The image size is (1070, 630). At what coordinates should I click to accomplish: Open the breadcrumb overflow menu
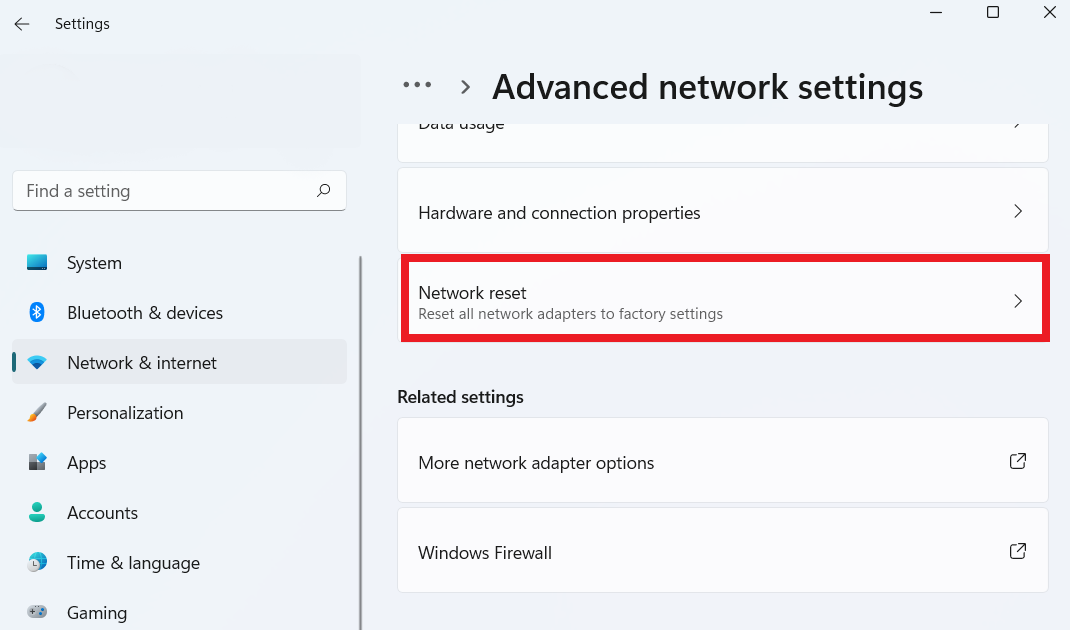pyautogui.click(x=417, y=85)
